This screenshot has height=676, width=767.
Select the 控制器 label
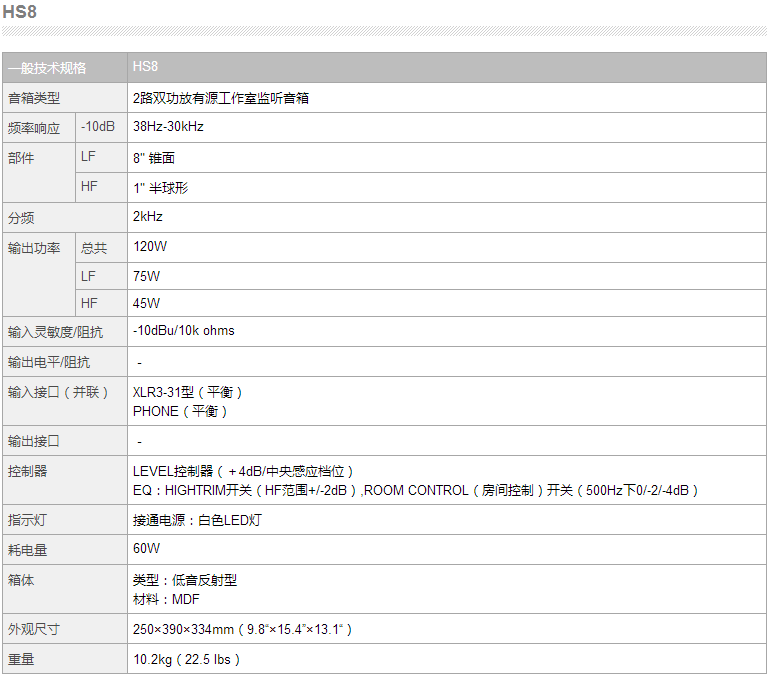point(28,471)
